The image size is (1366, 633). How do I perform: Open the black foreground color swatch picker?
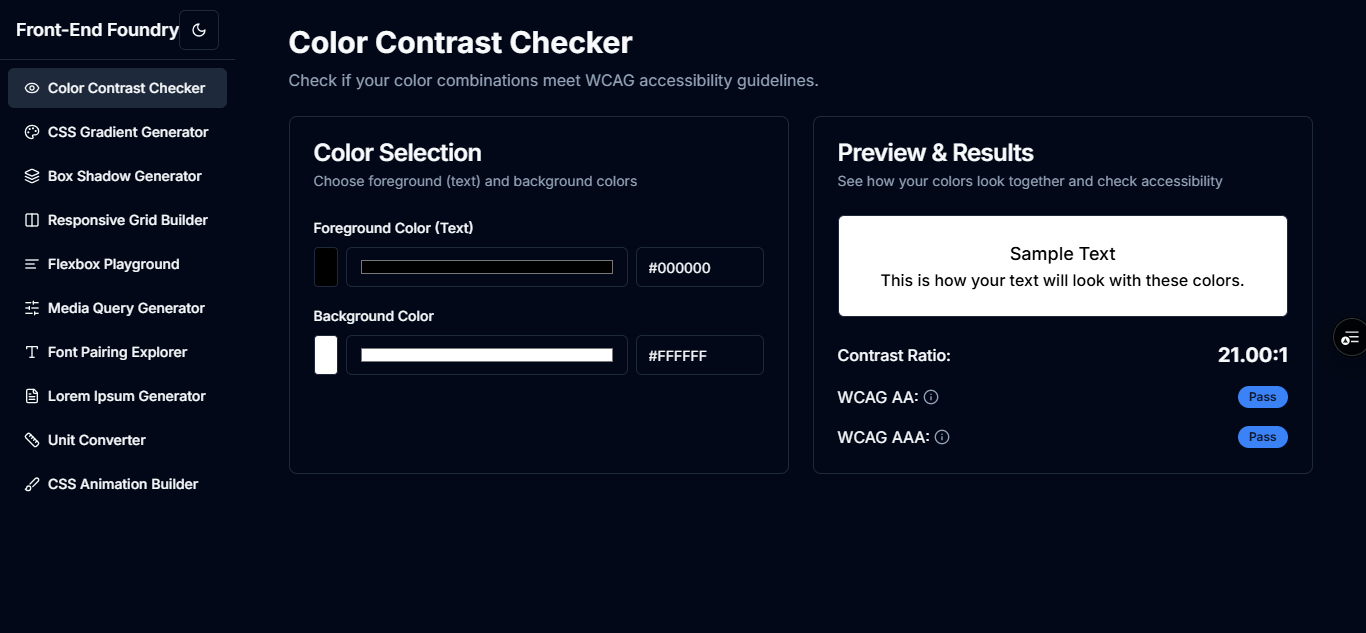click(x=325, y=267)
